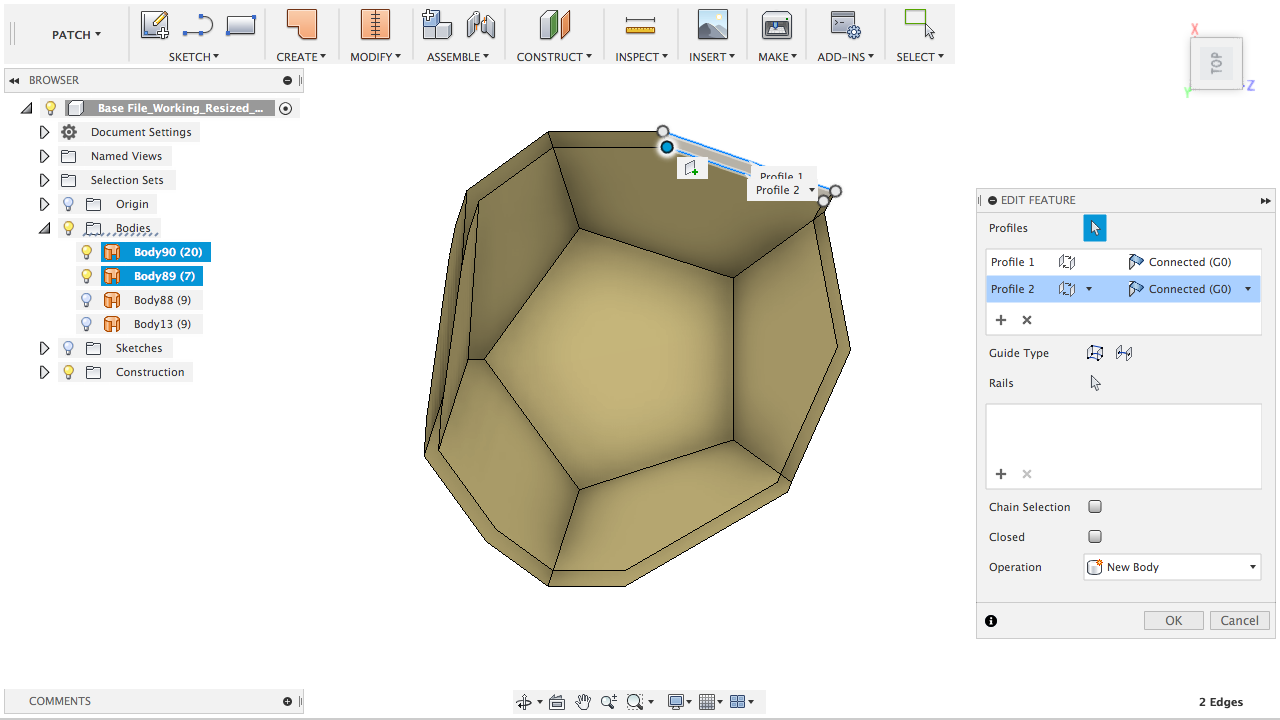Viewport: 1280px width, 720px height.
Task: Click the Rails selection cursor icon
Action: coord(1096,383)
